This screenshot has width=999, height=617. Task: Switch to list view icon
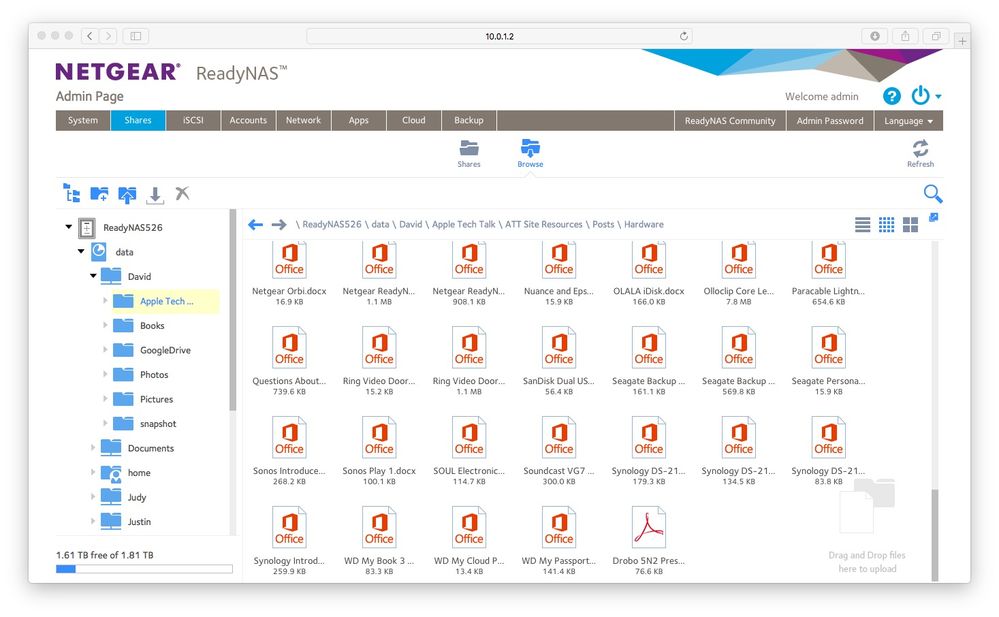[x=863, y=224]
